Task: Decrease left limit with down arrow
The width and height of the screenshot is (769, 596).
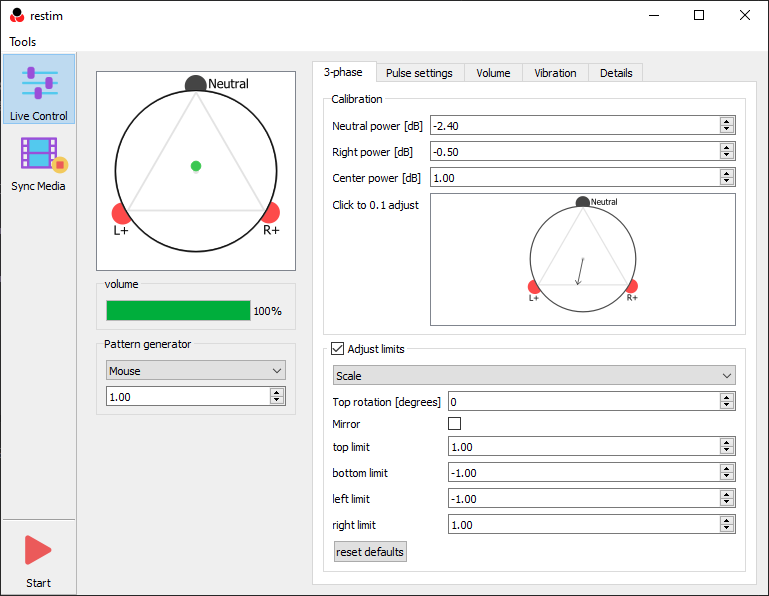Action: pyautogui.click(x=727, y=503)
